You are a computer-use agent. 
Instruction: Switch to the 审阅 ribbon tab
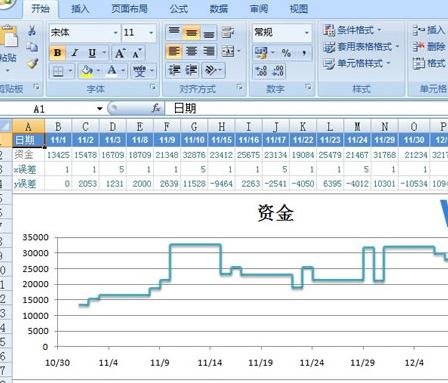click(259, 9)
